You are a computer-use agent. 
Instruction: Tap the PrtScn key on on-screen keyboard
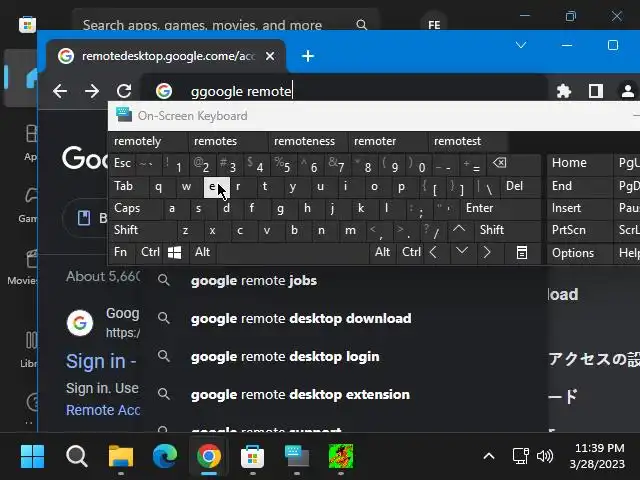[580, 230]
